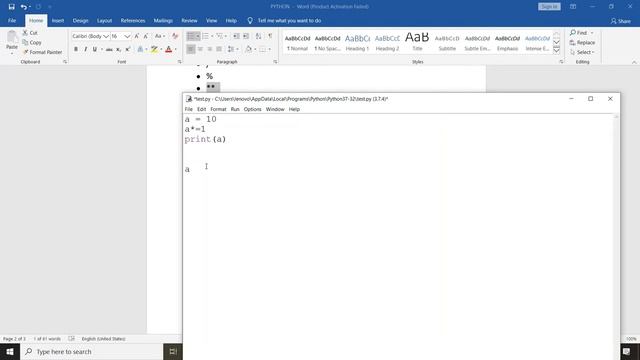
Task: Switch to the Review tab
Action: pyautogui.click(x=189, y=20)
